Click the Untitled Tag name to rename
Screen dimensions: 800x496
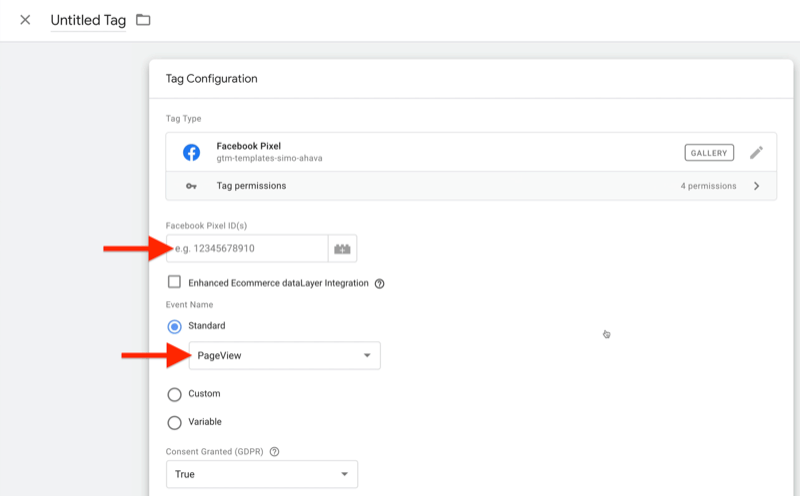[x=89, y=20]
